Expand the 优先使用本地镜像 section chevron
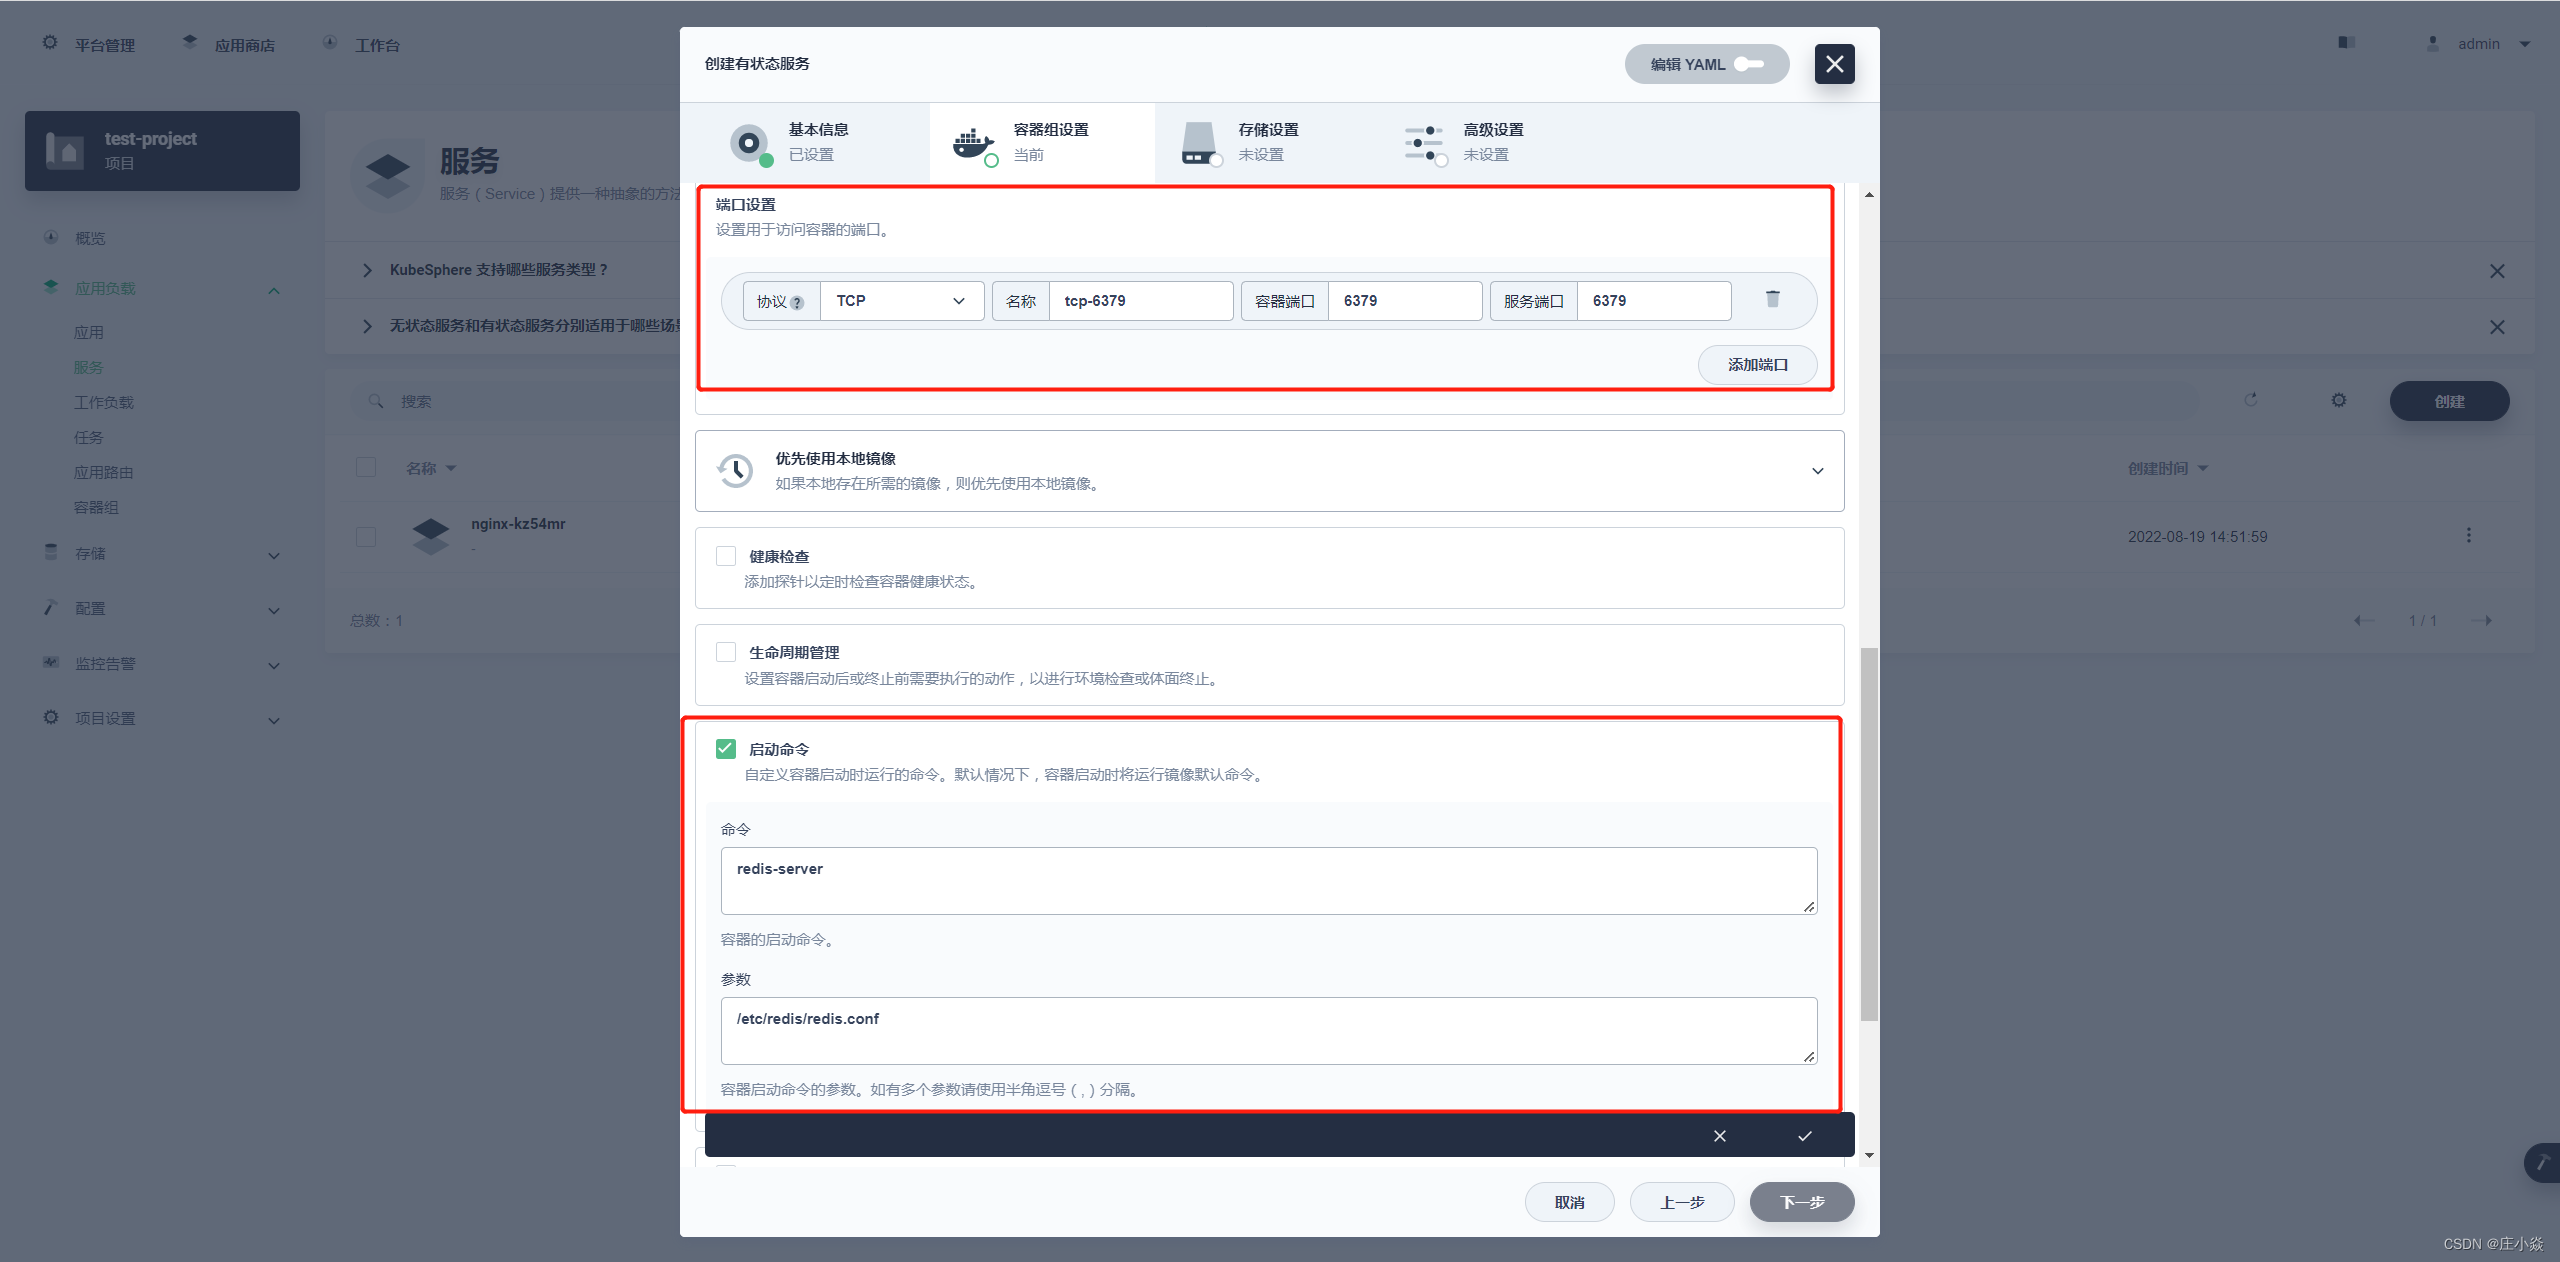This screenshot has height=1262, width=2560. [1817, 471]
